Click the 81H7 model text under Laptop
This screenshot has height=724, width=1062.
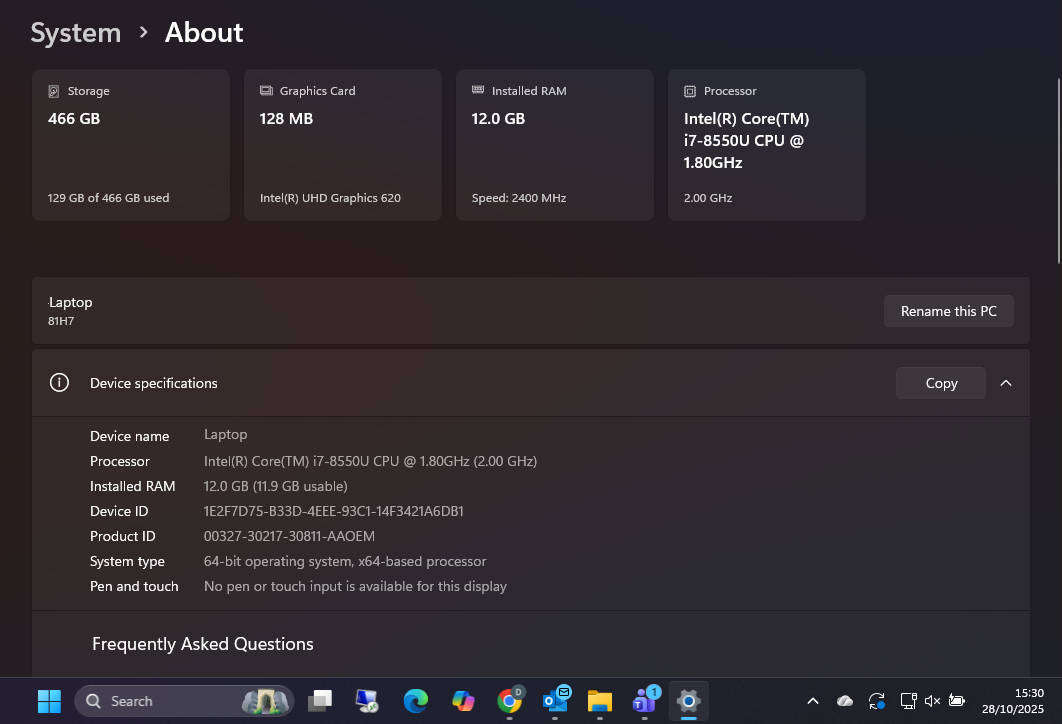coord(61,321)
